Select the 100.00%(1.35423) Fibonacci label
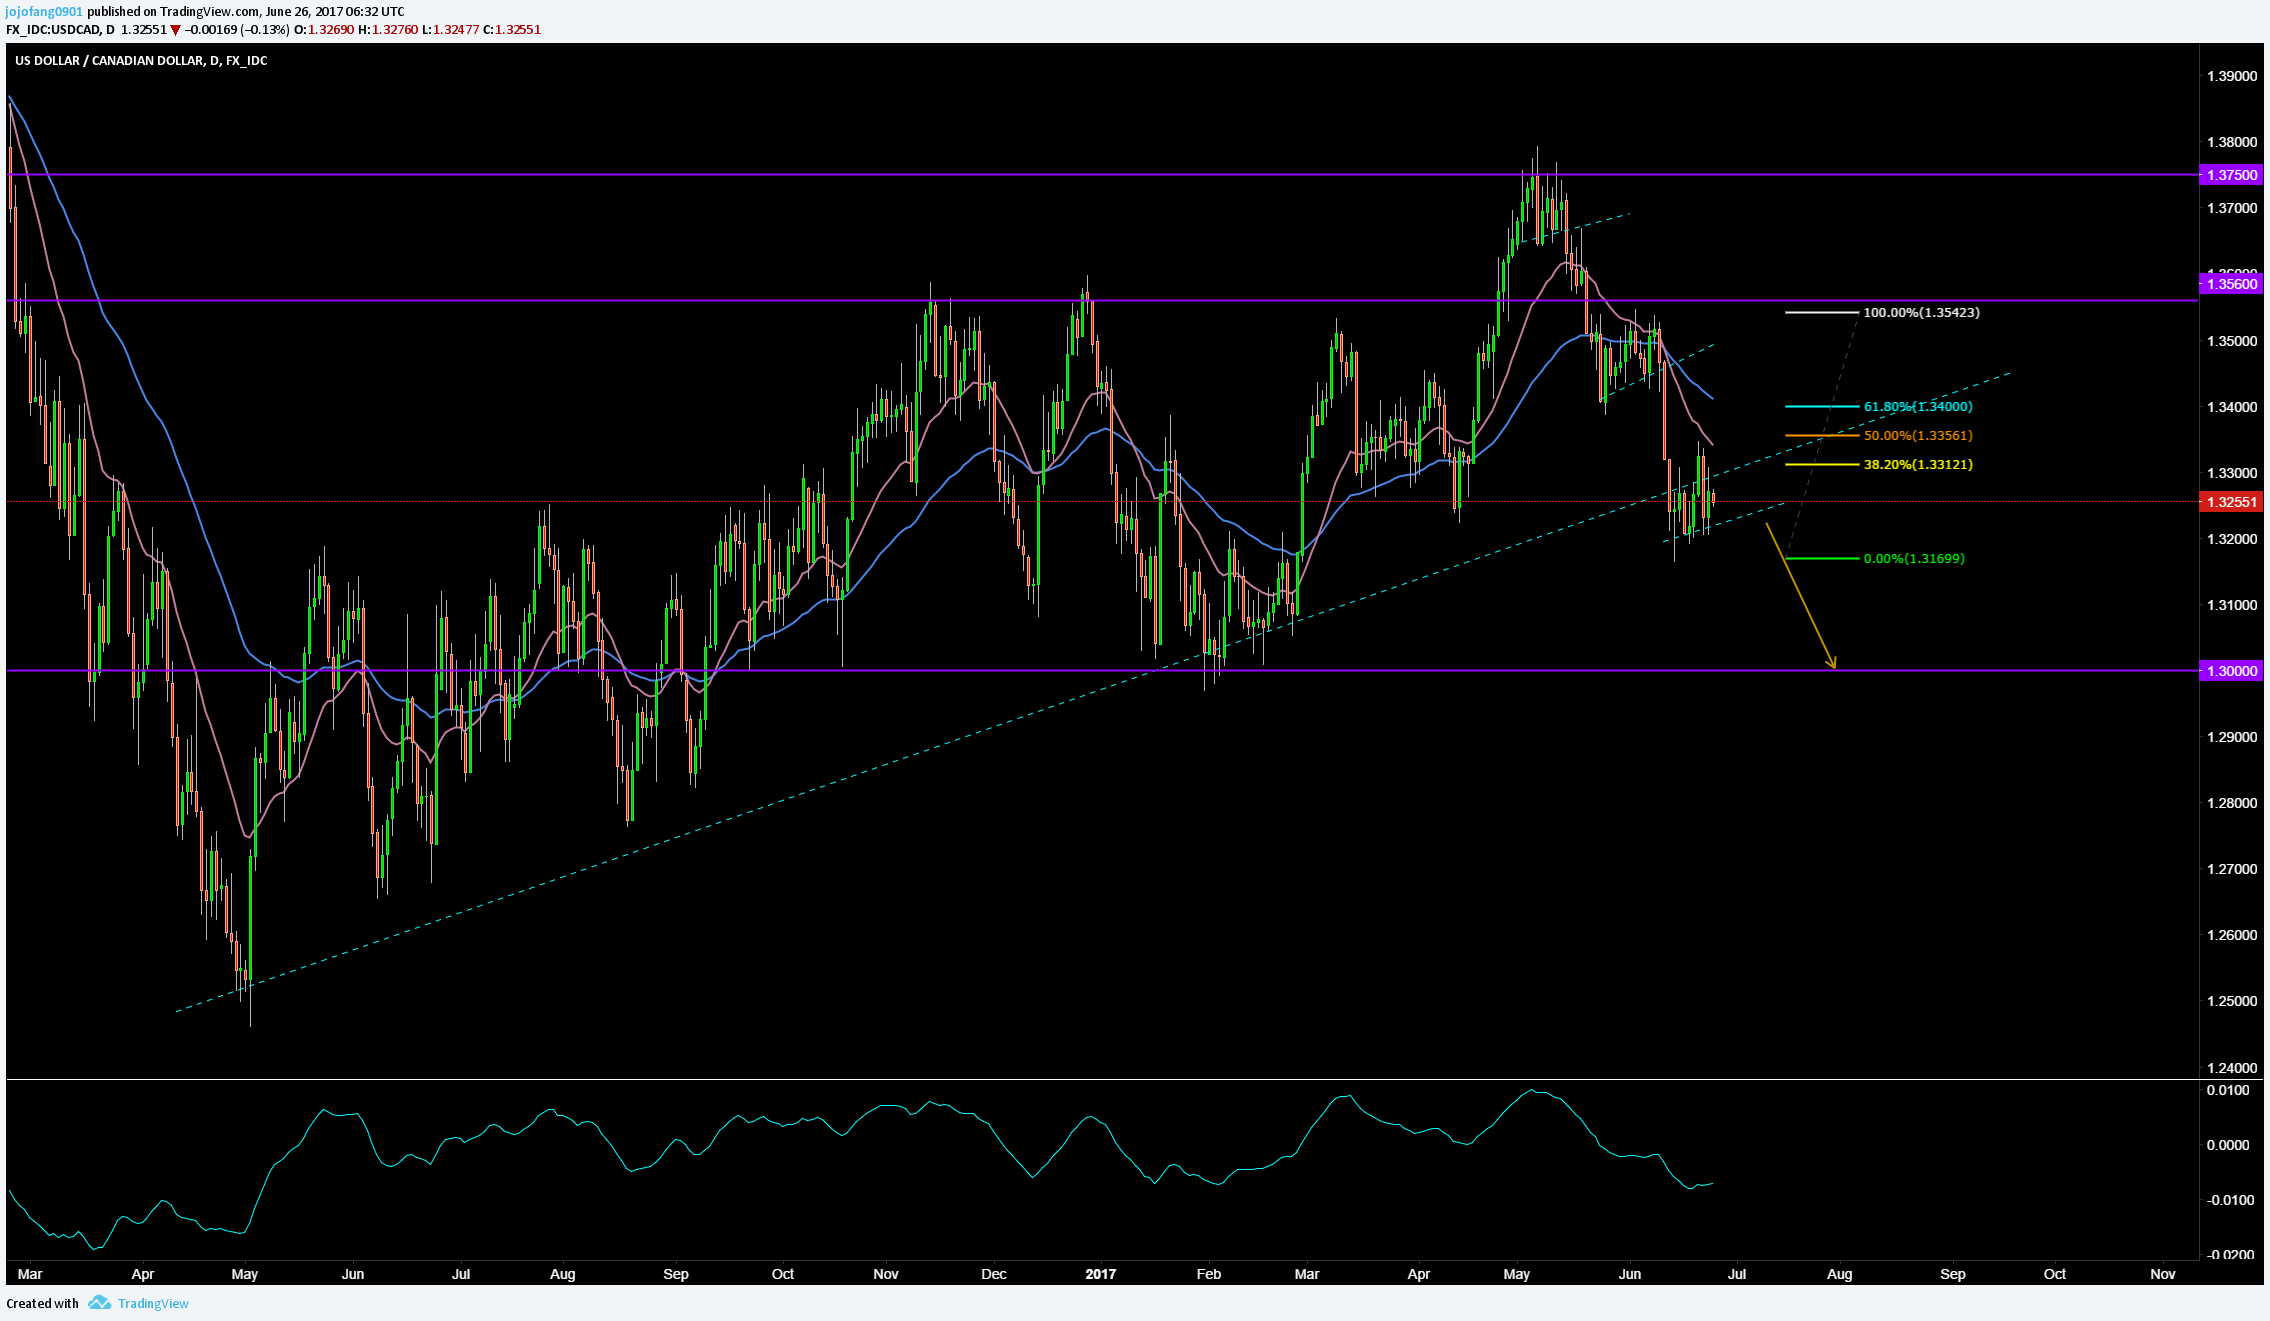The width and height of the screenshot is (2270, 1321). pos(1921,312)
